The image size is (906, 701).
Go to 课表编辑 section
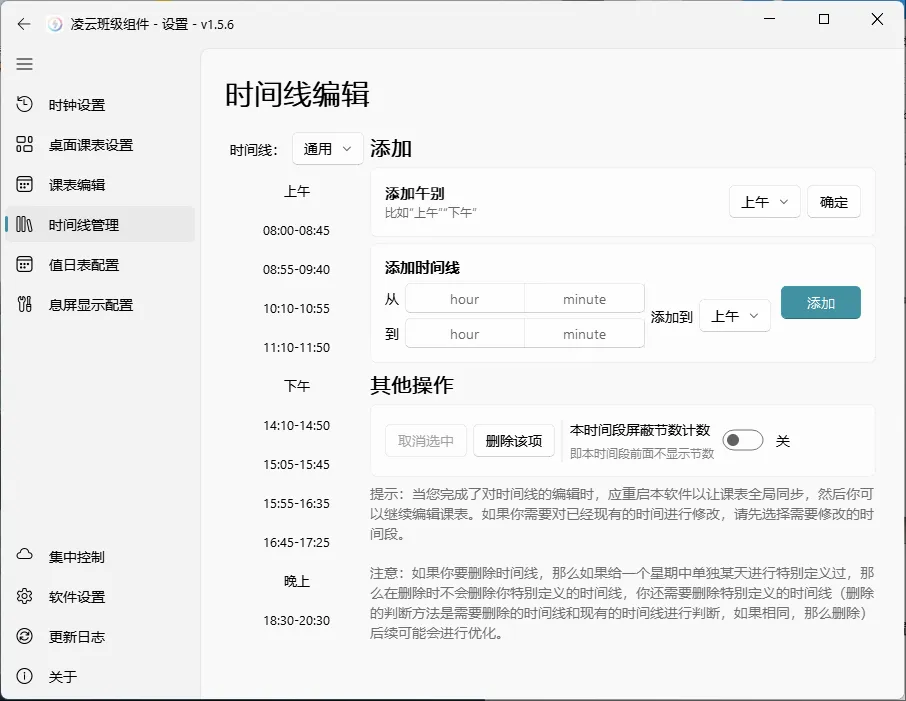tap(100, 184)
